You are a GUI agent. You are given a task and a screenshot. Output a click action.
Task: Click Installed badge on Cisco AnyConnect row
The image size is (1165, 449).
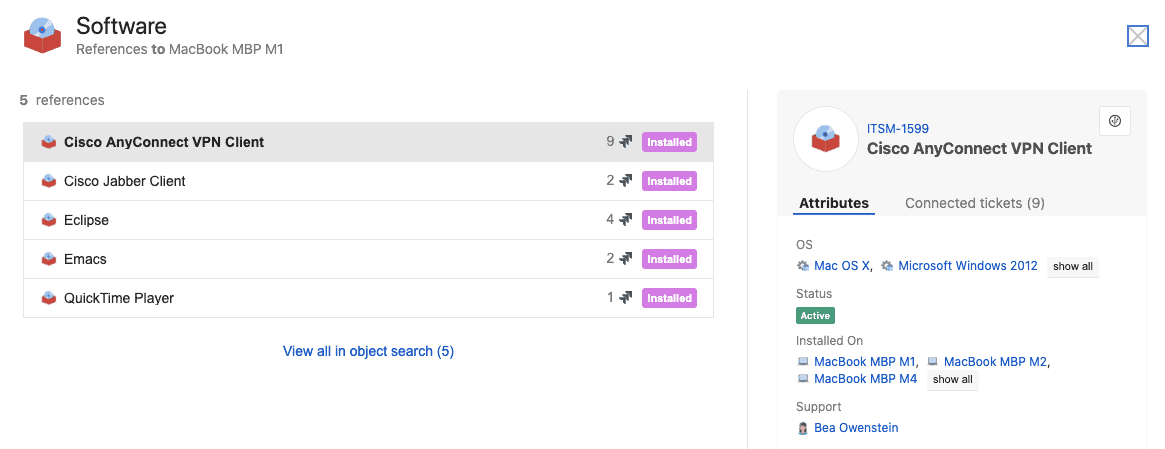(x=669, y=142)
